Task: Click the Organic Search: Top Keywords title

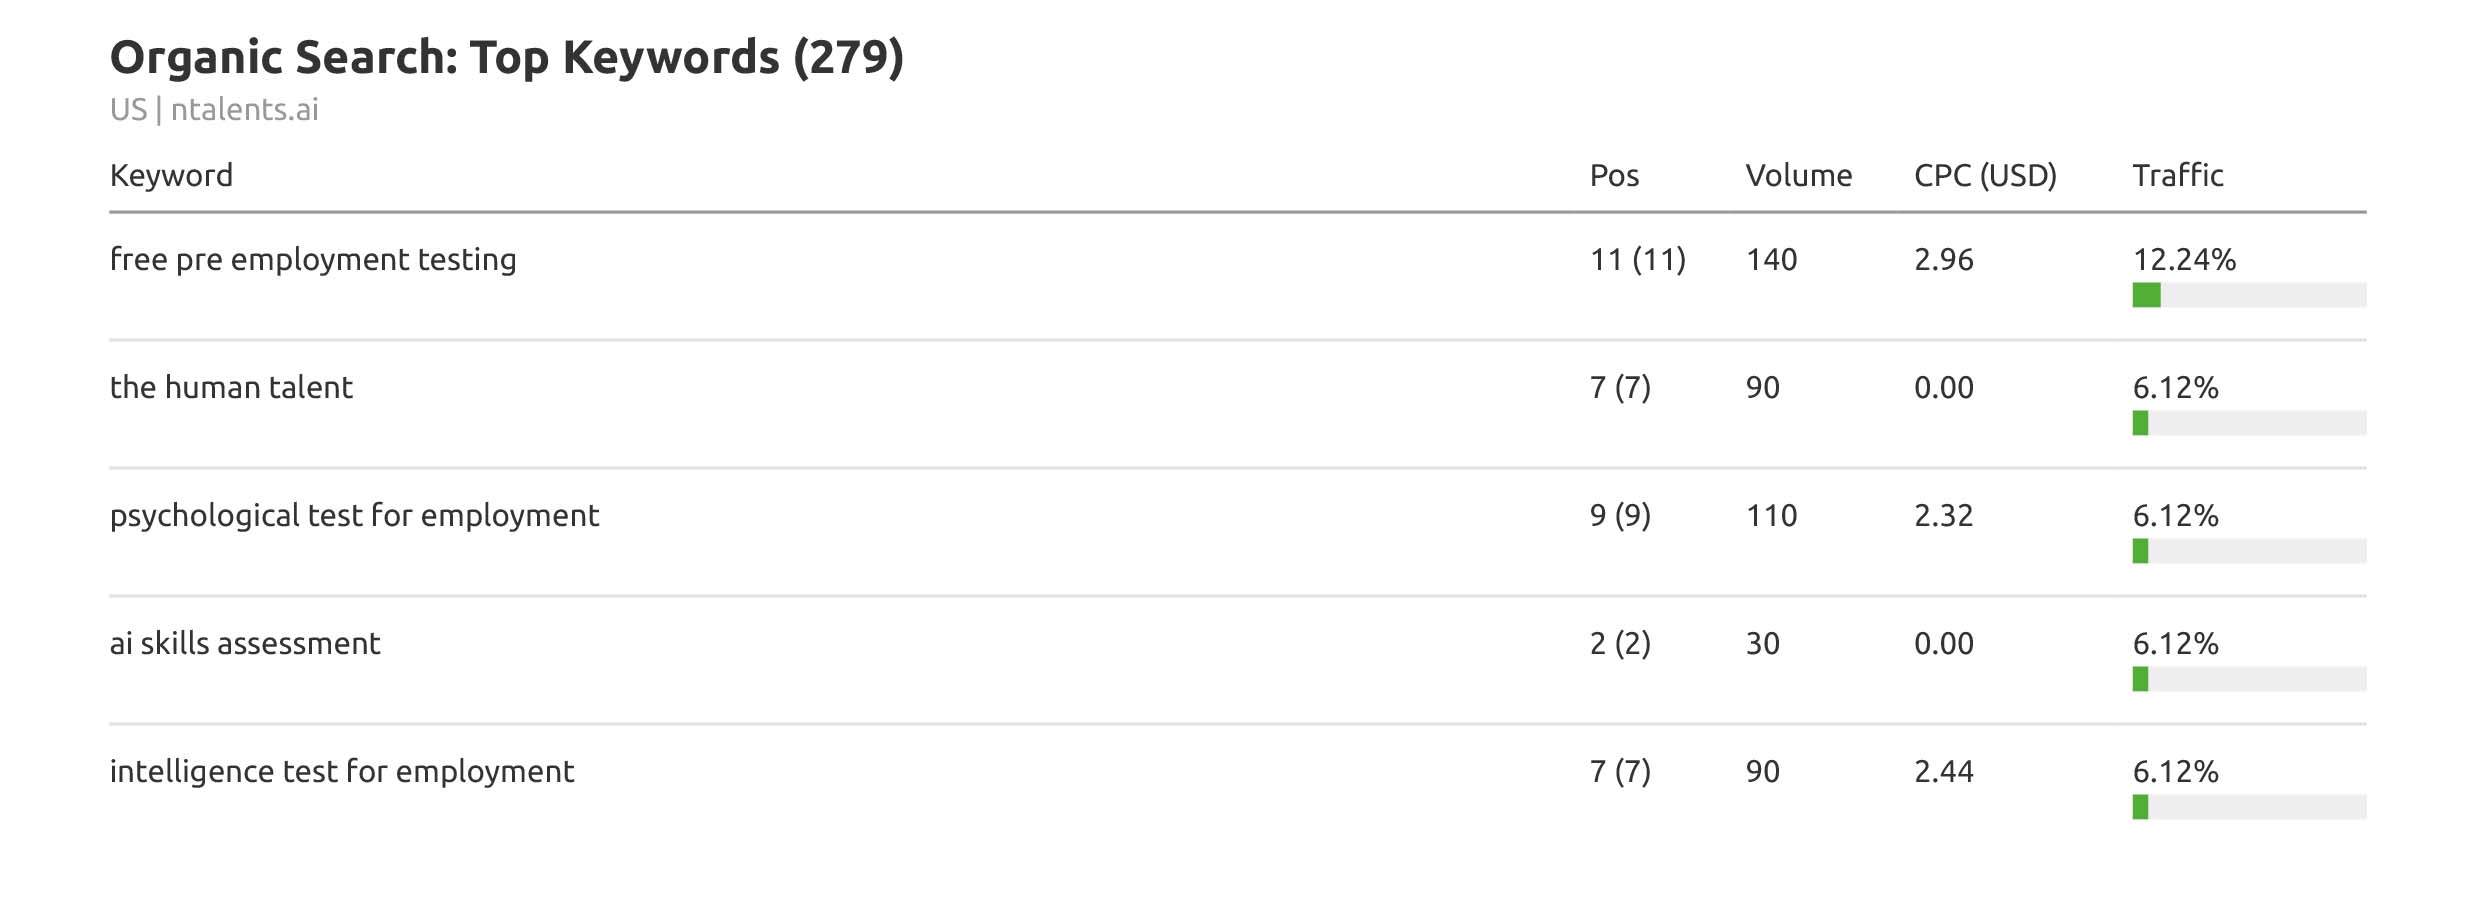Action: click(506, 58)
